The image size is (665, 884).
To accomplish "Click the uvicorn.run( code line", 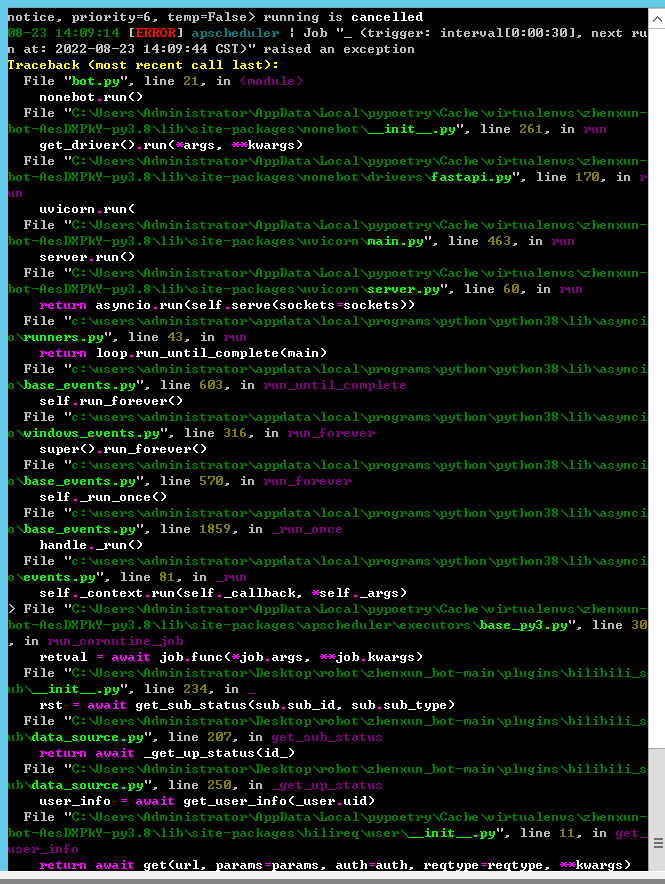I will (87, 209).
